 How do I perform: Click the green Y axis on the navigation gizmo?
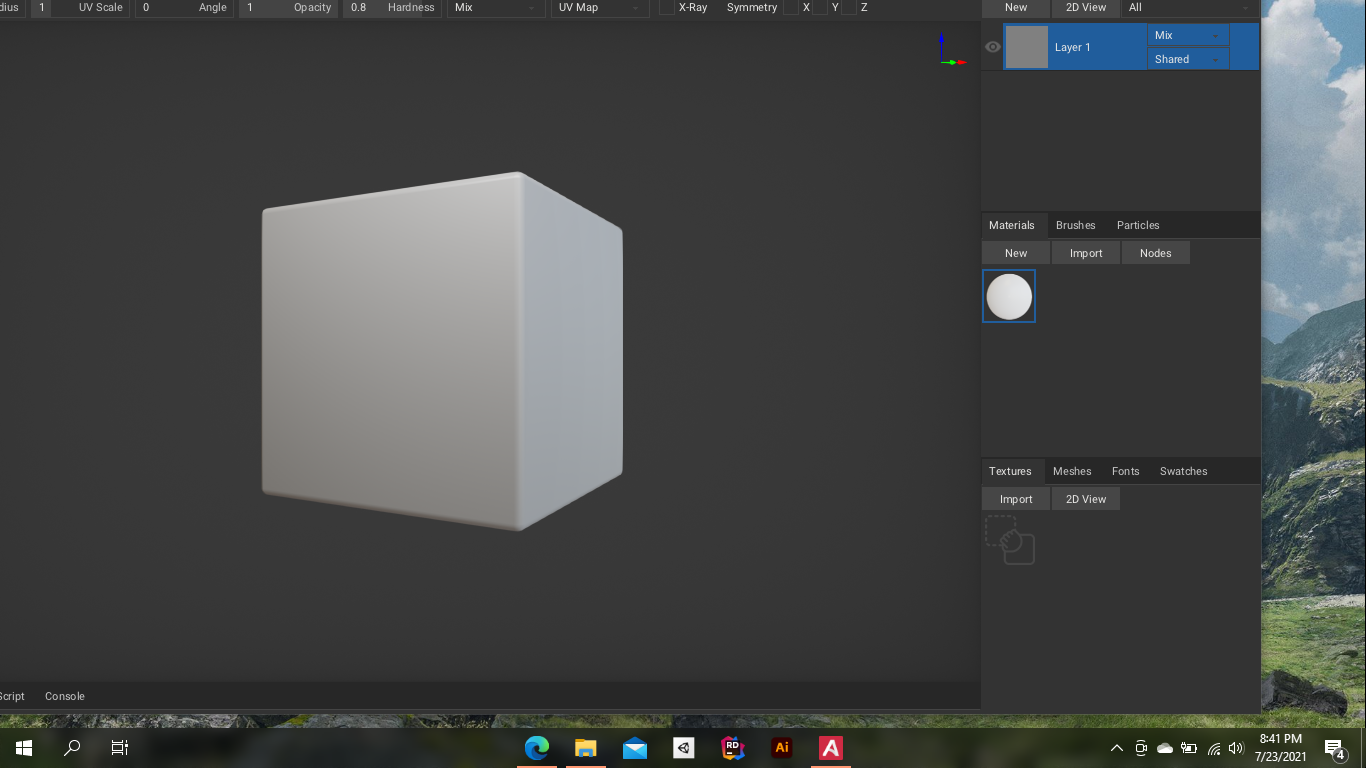tap(952, 62)
